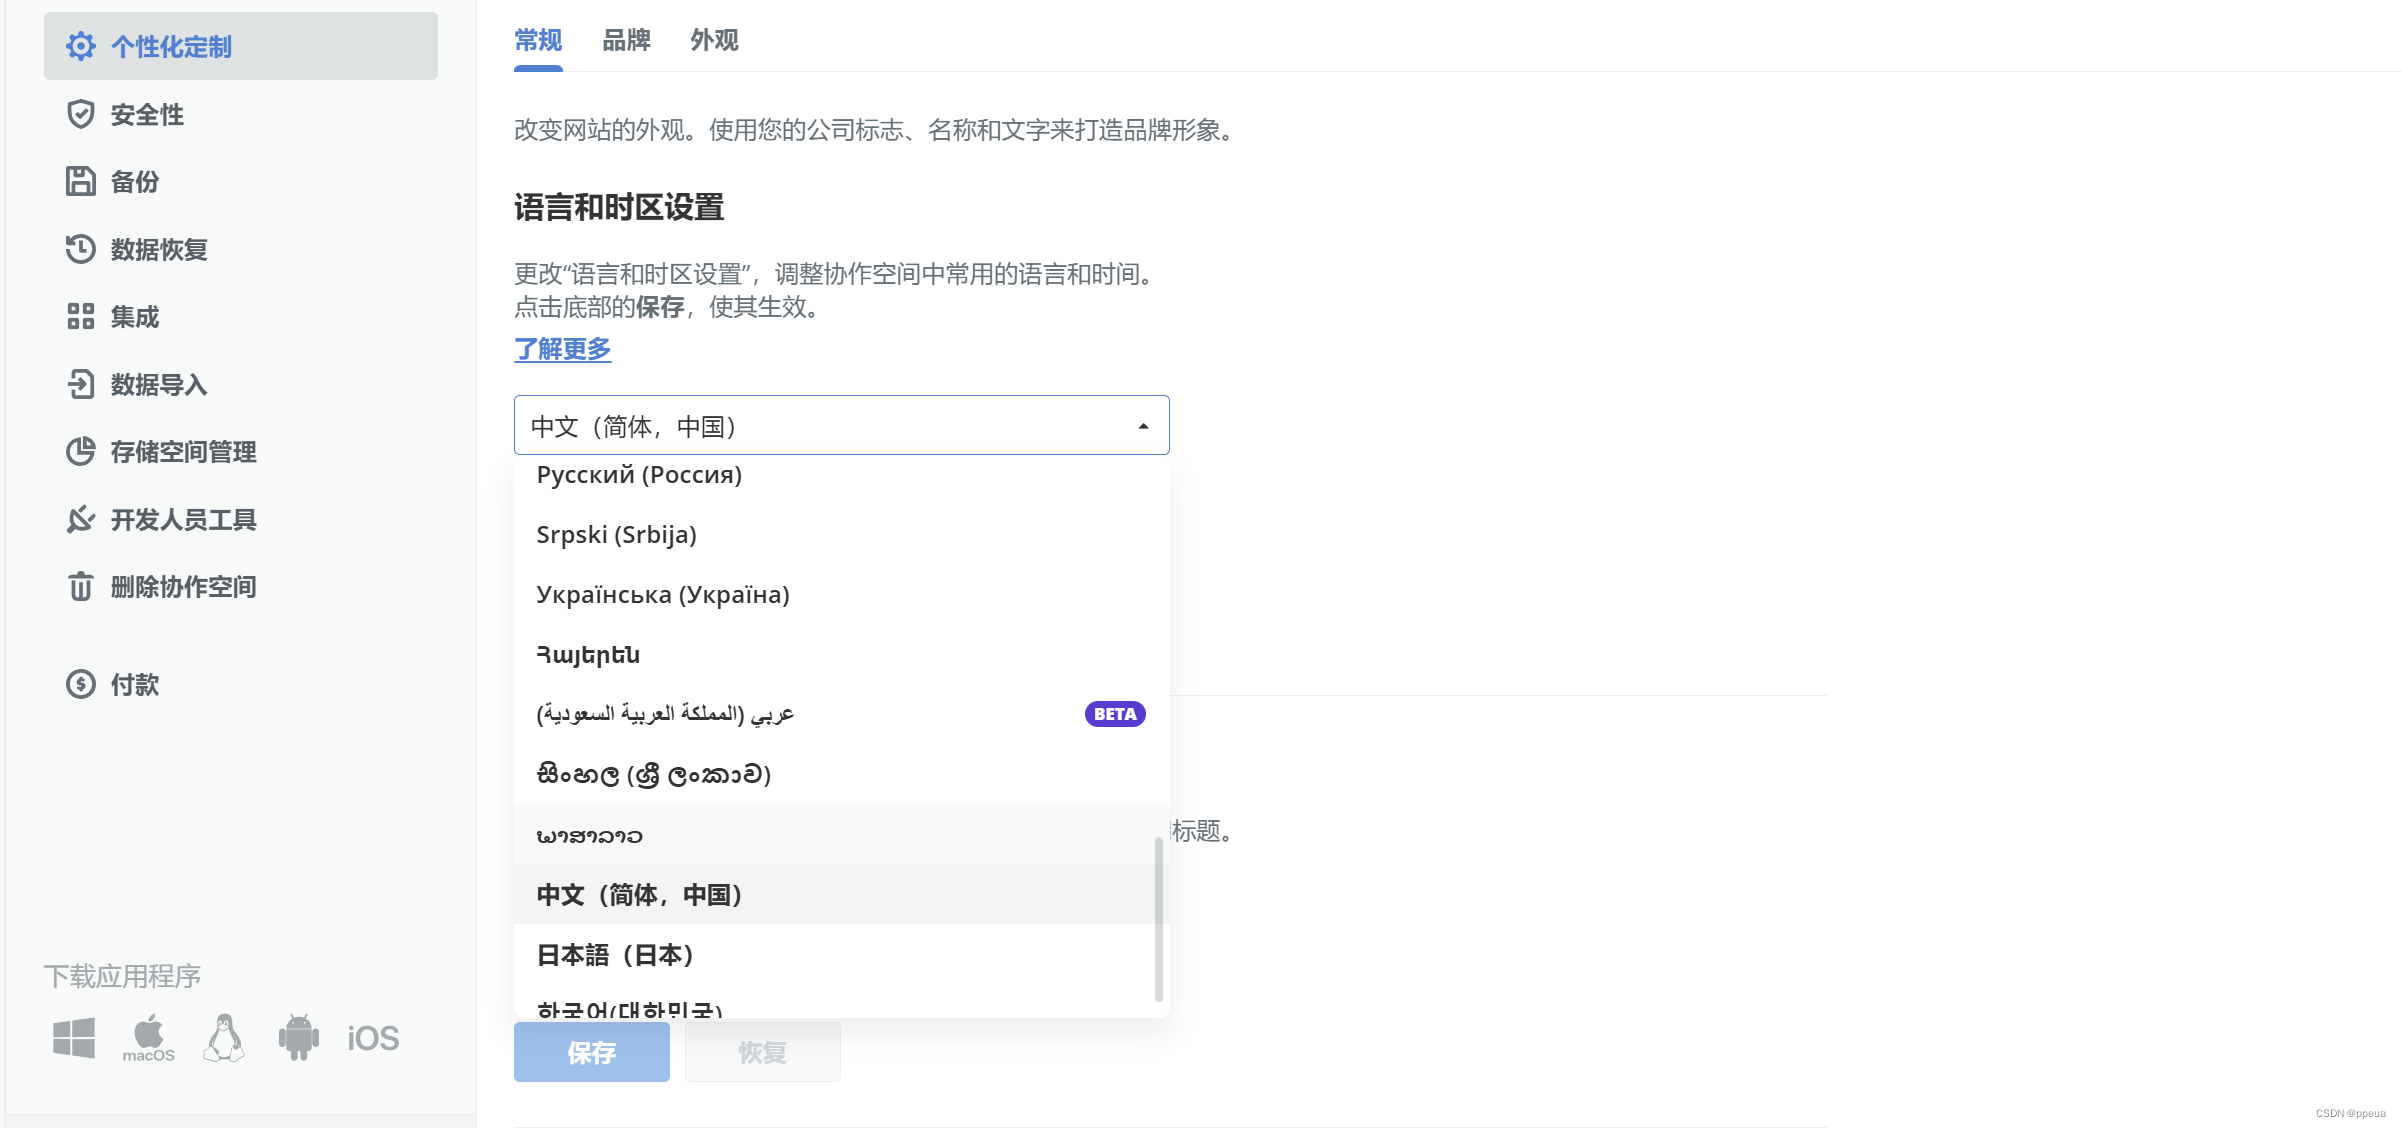The height and width of the screenshot is (1128, 2401).
Task: Click the dollar coin icon for 付款
Action: click(x=80, y=684)
